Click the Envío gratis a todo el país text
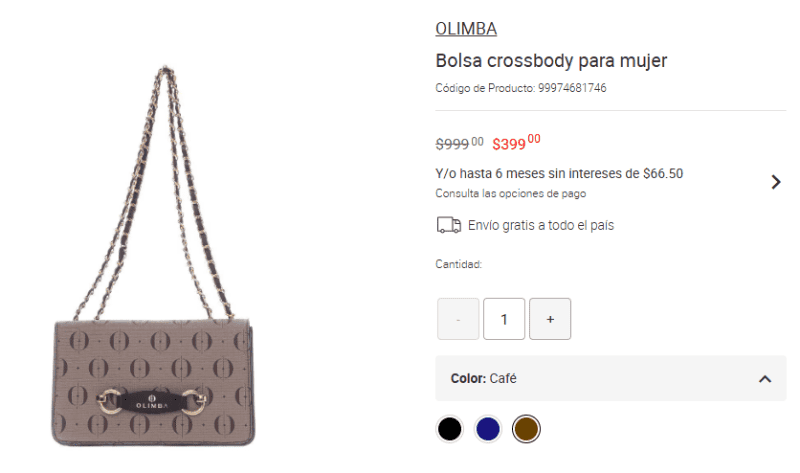The height and width of the screenshot is (473, 800). (x=541, y=225)
